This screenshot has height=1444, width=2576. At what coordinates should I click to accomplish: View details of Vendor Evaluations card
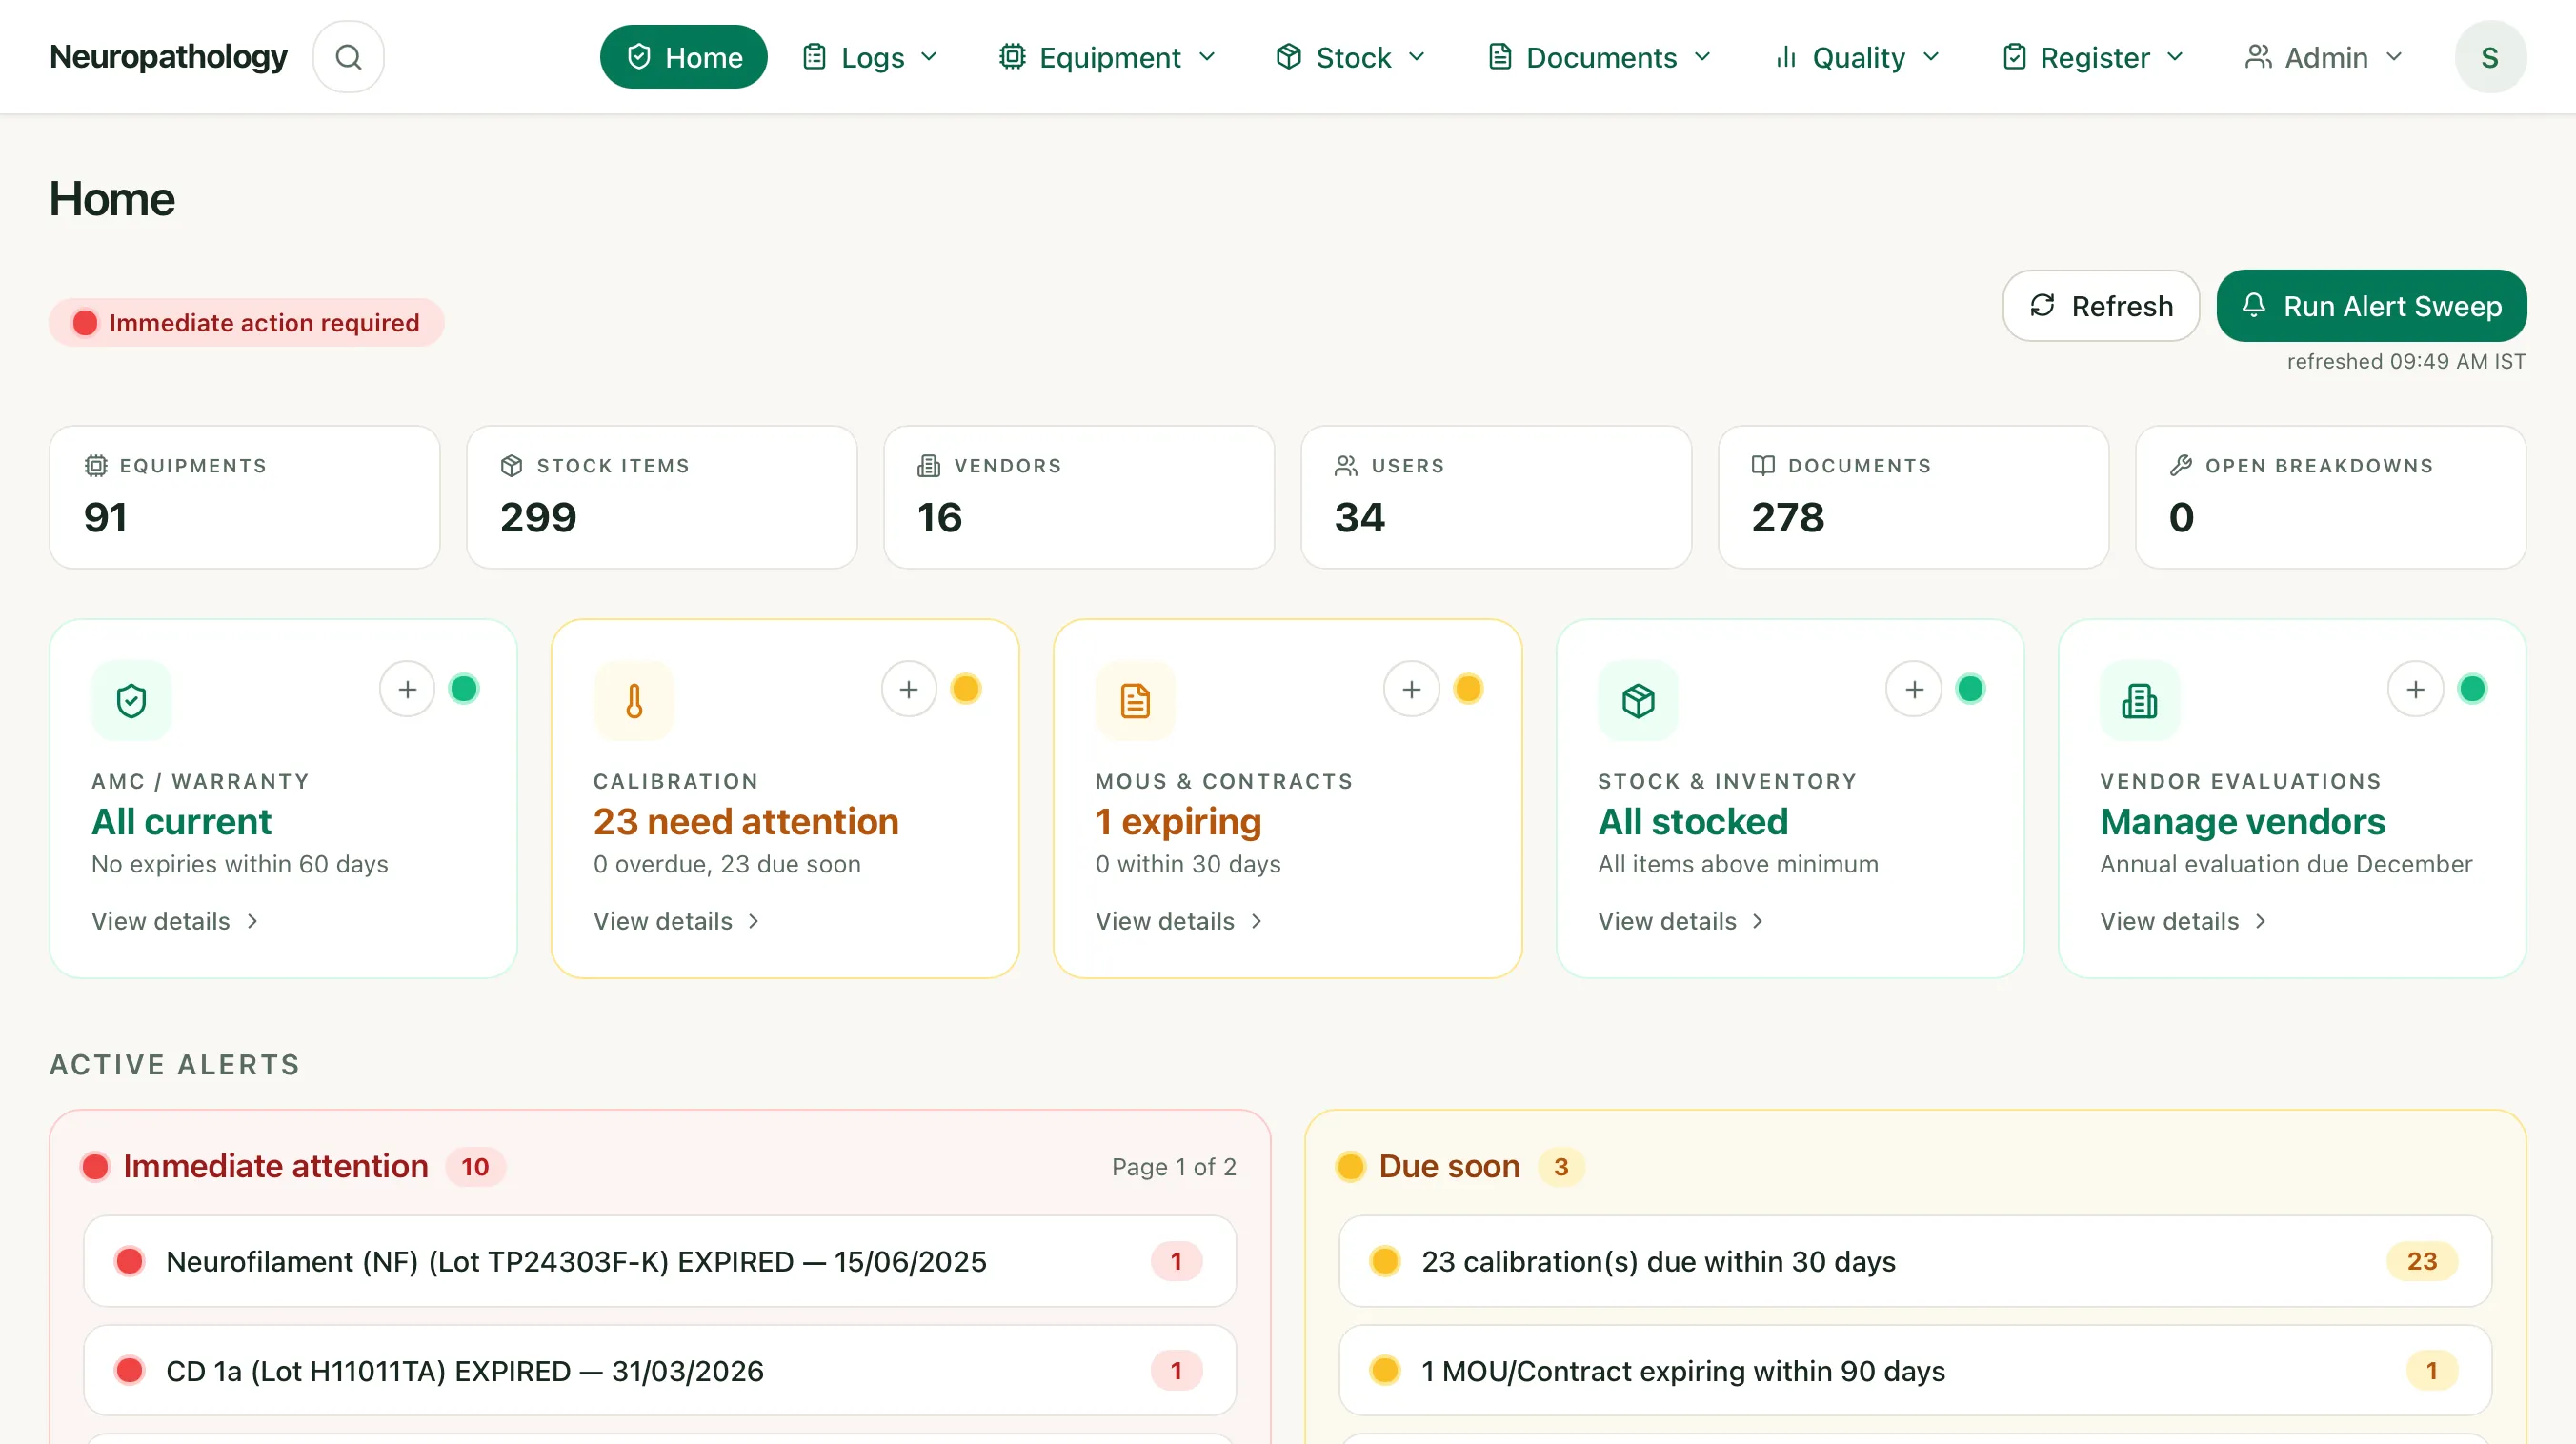click(x=2183, y=921)
